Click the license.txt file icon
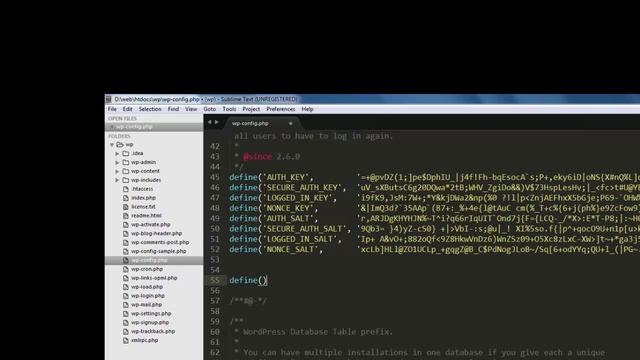 pyautogui.click(x=126, y=207)
